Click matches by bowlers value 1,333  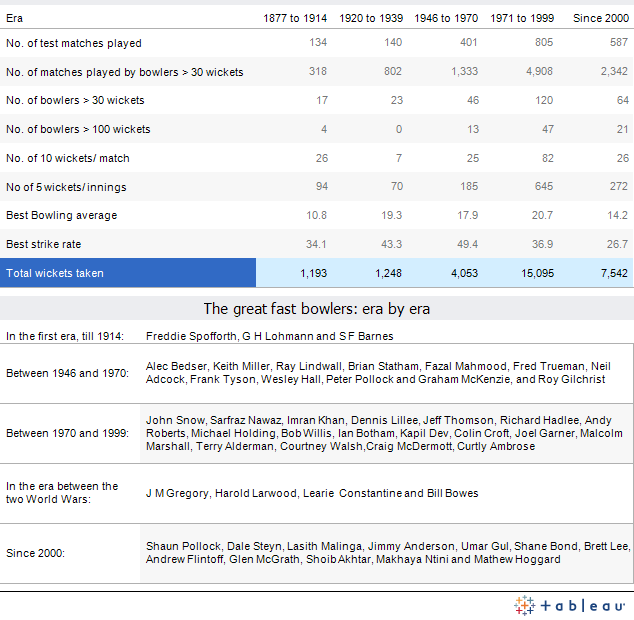pos(465,72)
